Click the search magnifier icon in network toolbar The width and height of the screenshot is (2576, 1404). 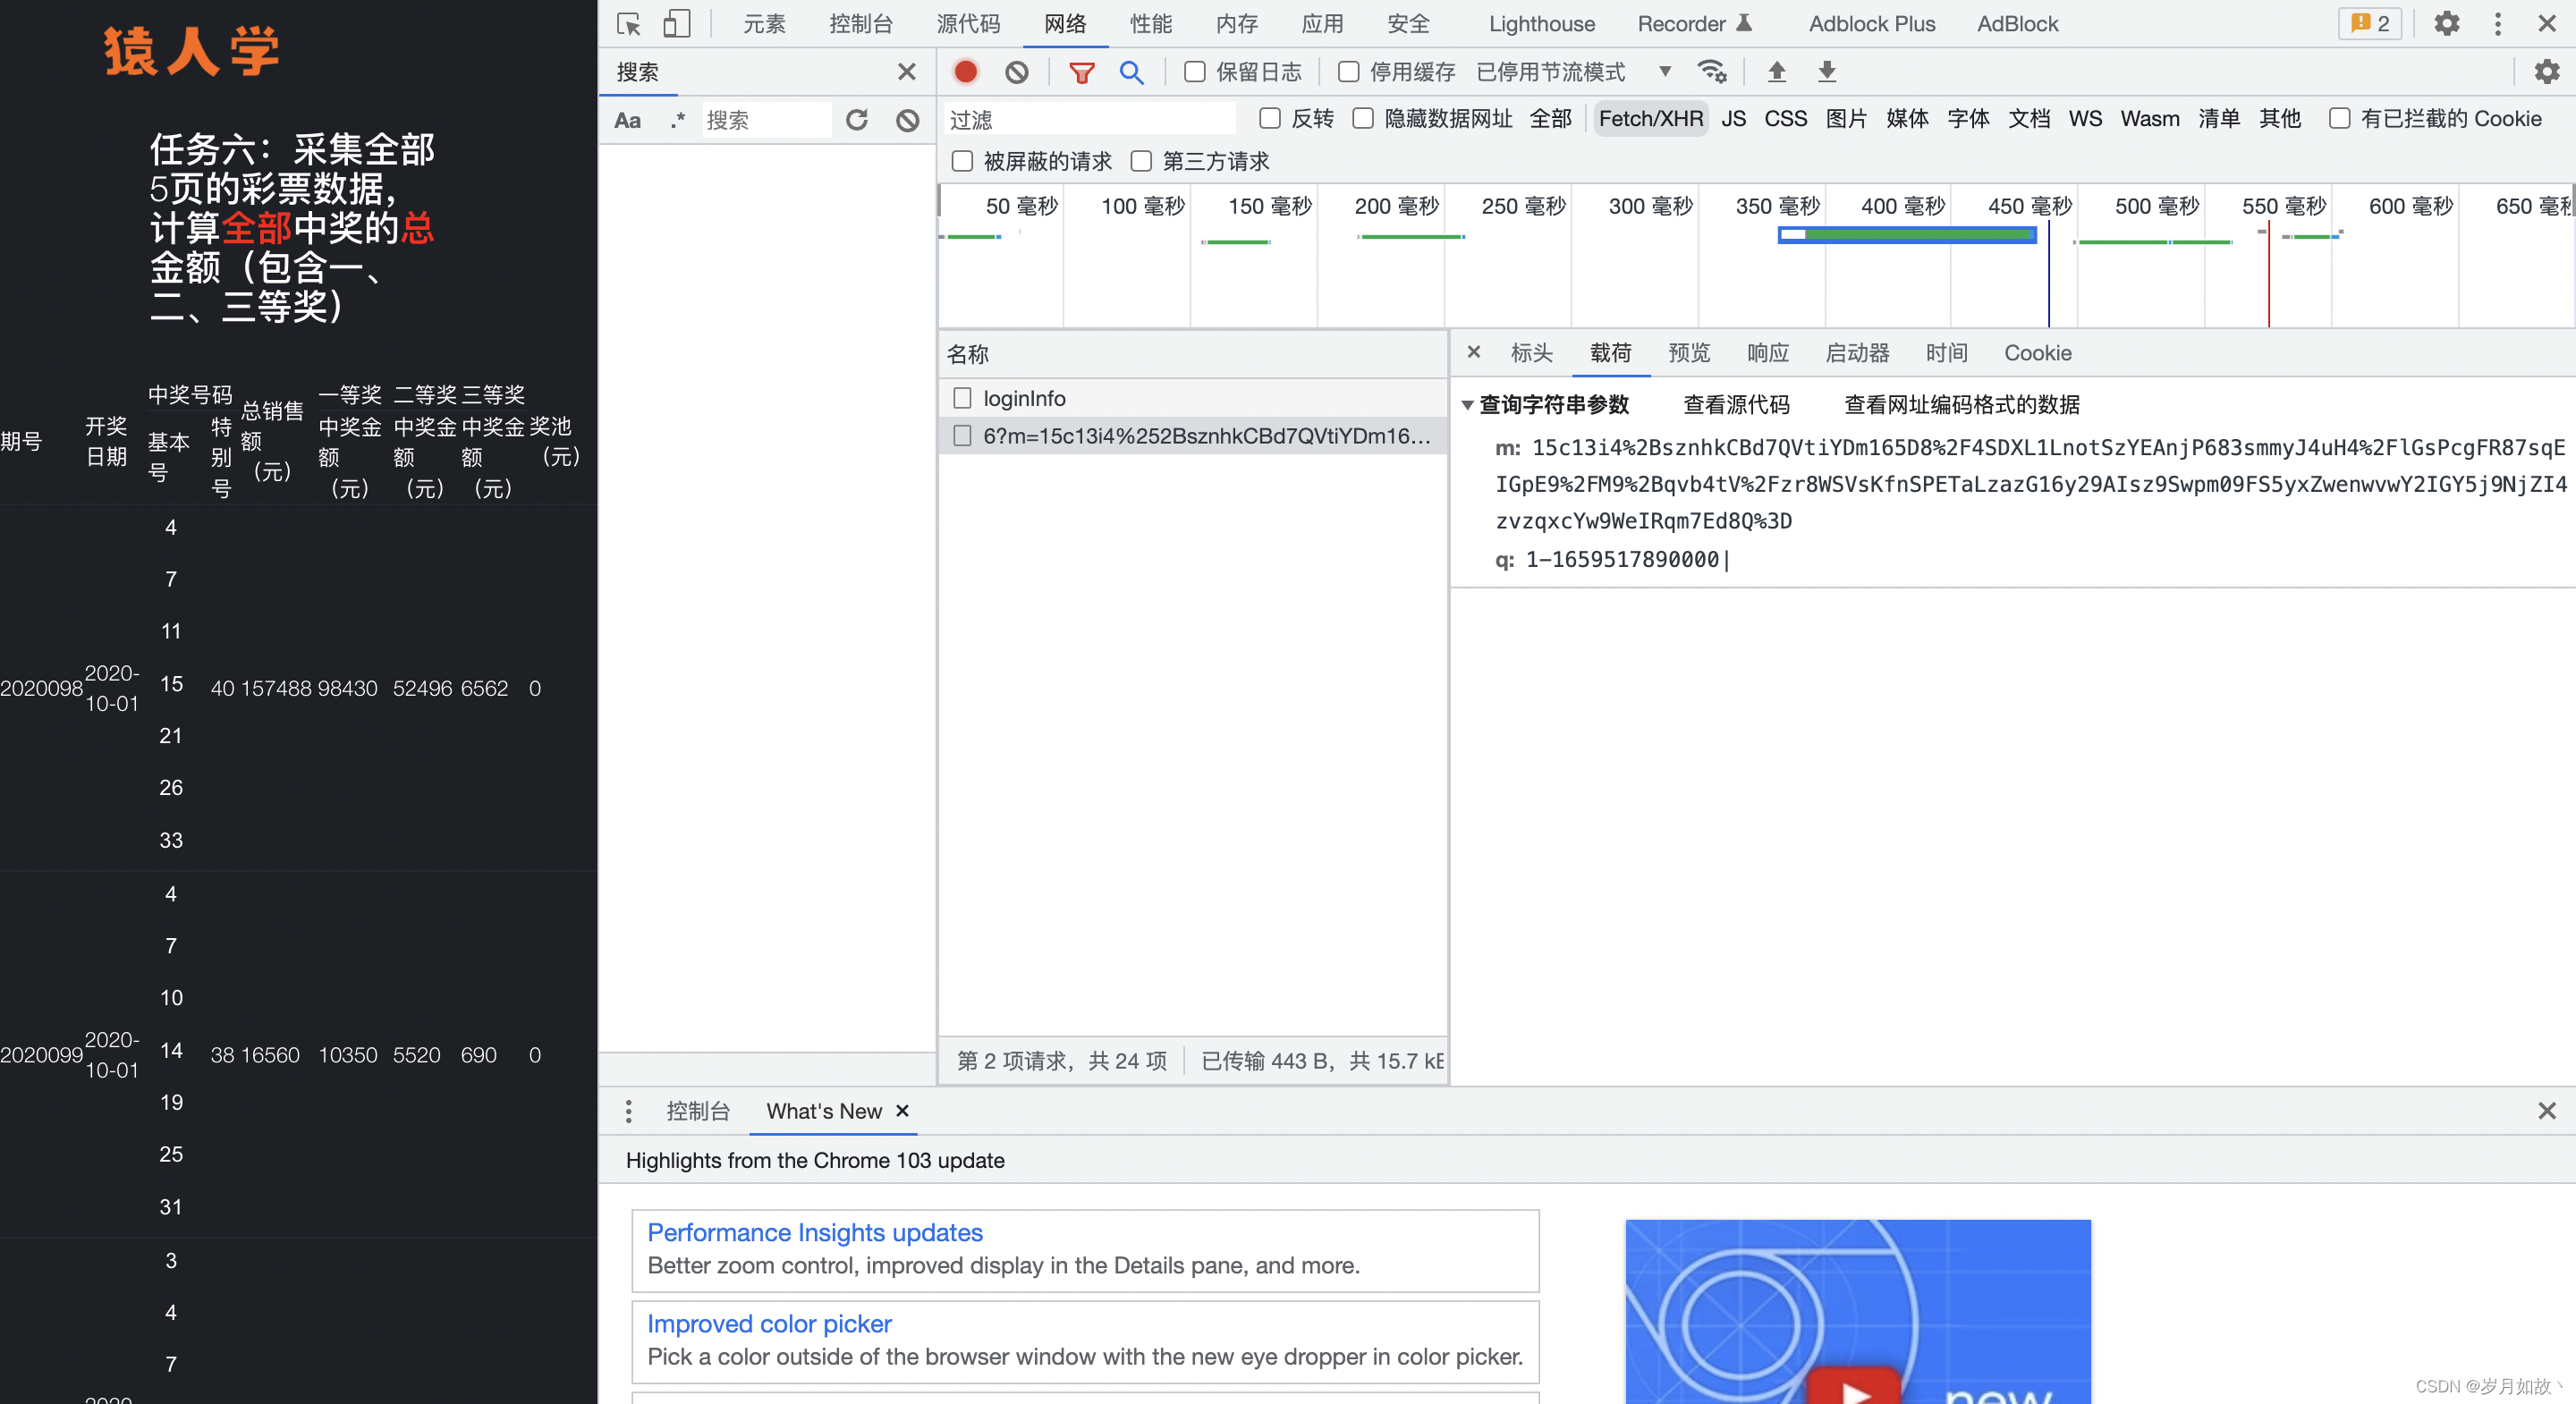(1132, 71)
